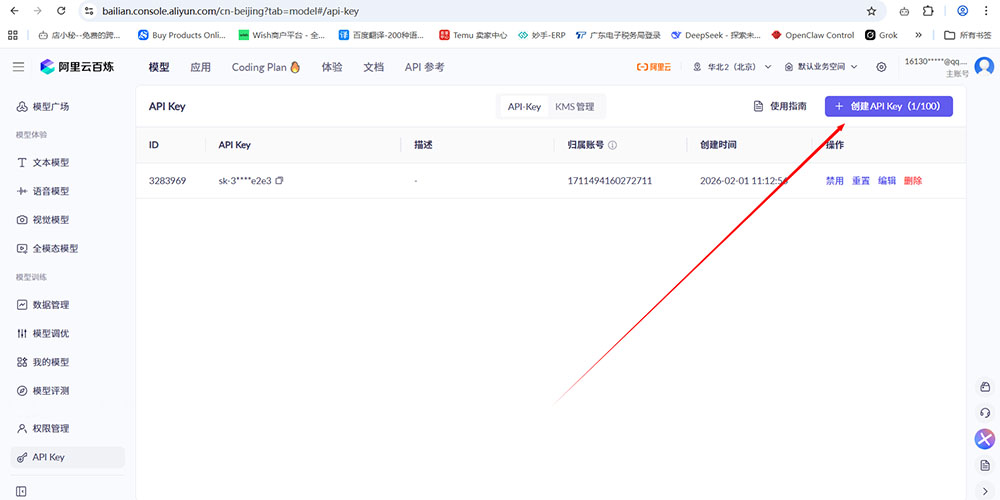1000x500 pixels.
Task: Switch to the 模型 top navigation tab
Action: click(x=159, y=67)
